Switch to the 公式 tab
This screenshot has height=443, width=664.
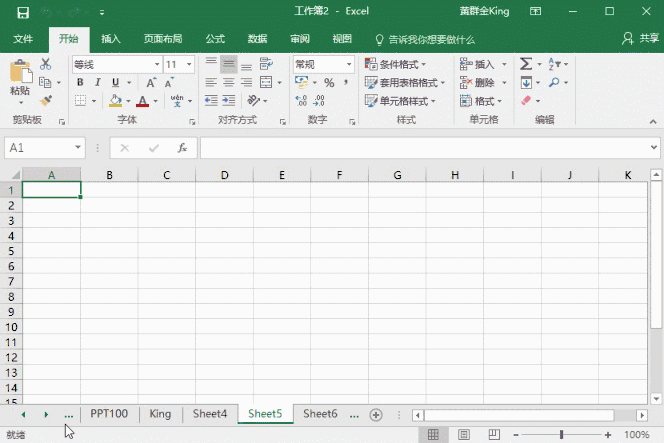tap(215, 39)
